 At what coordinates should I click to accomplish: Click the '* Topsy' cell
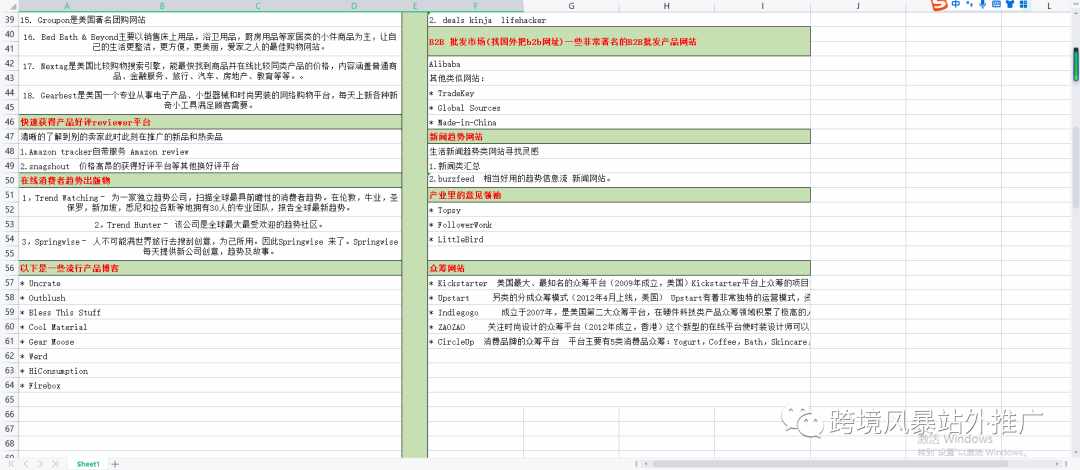click(x=619, y=210)
